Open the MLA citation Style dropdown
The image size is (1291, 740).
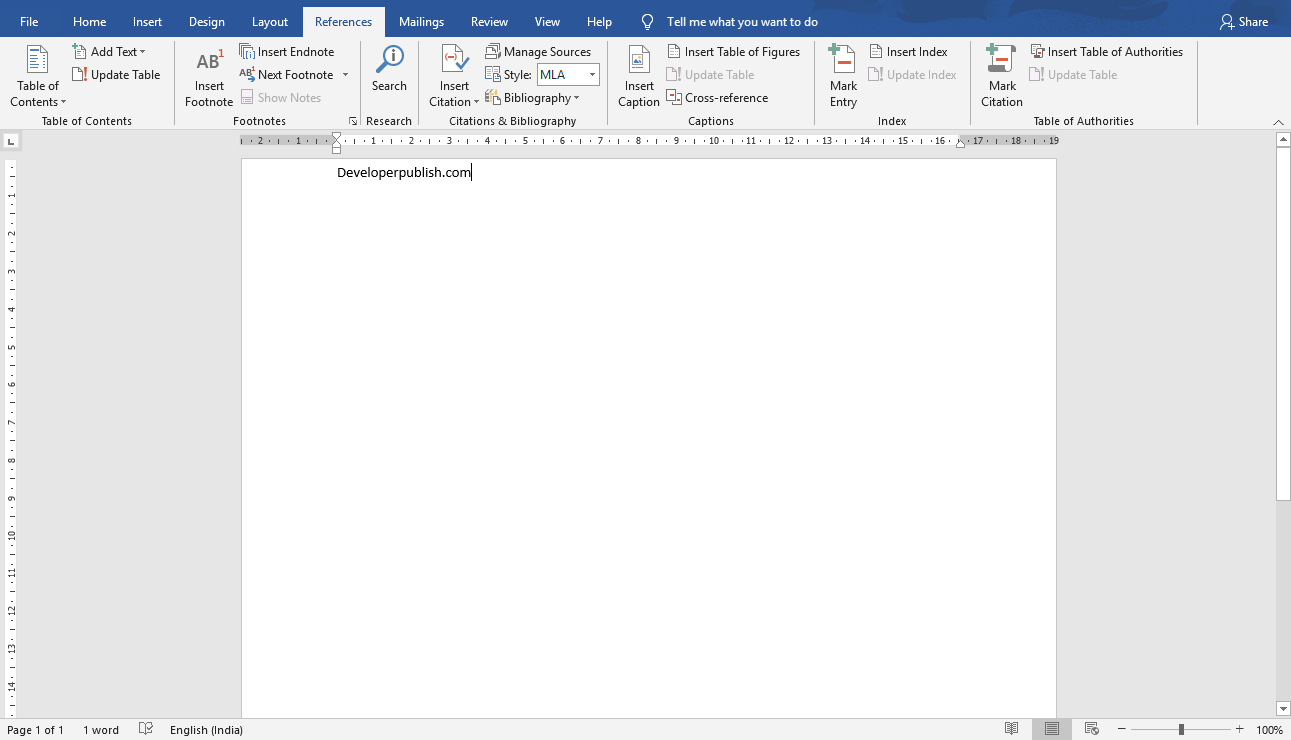coord(591,74)
